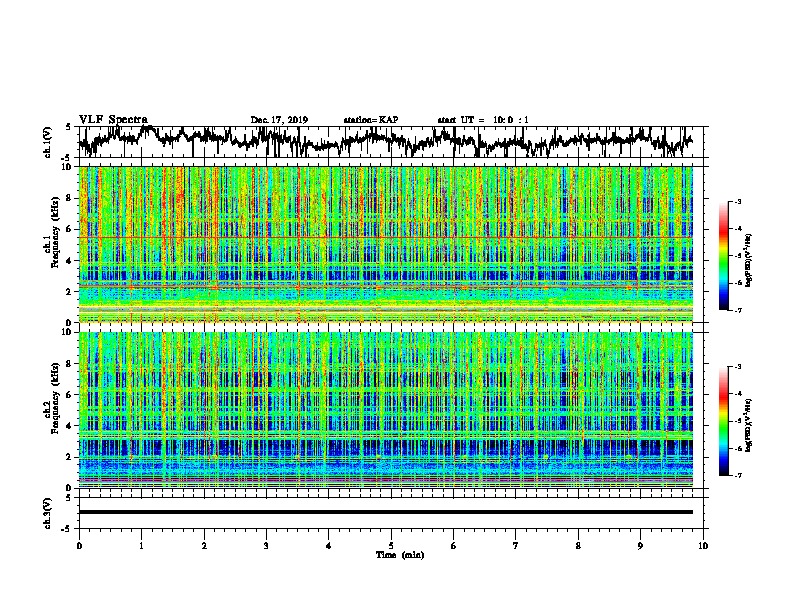Click the "ch.3(V)" axis label
This screenshot has width=792, height=612.
[x=48, y=513]
